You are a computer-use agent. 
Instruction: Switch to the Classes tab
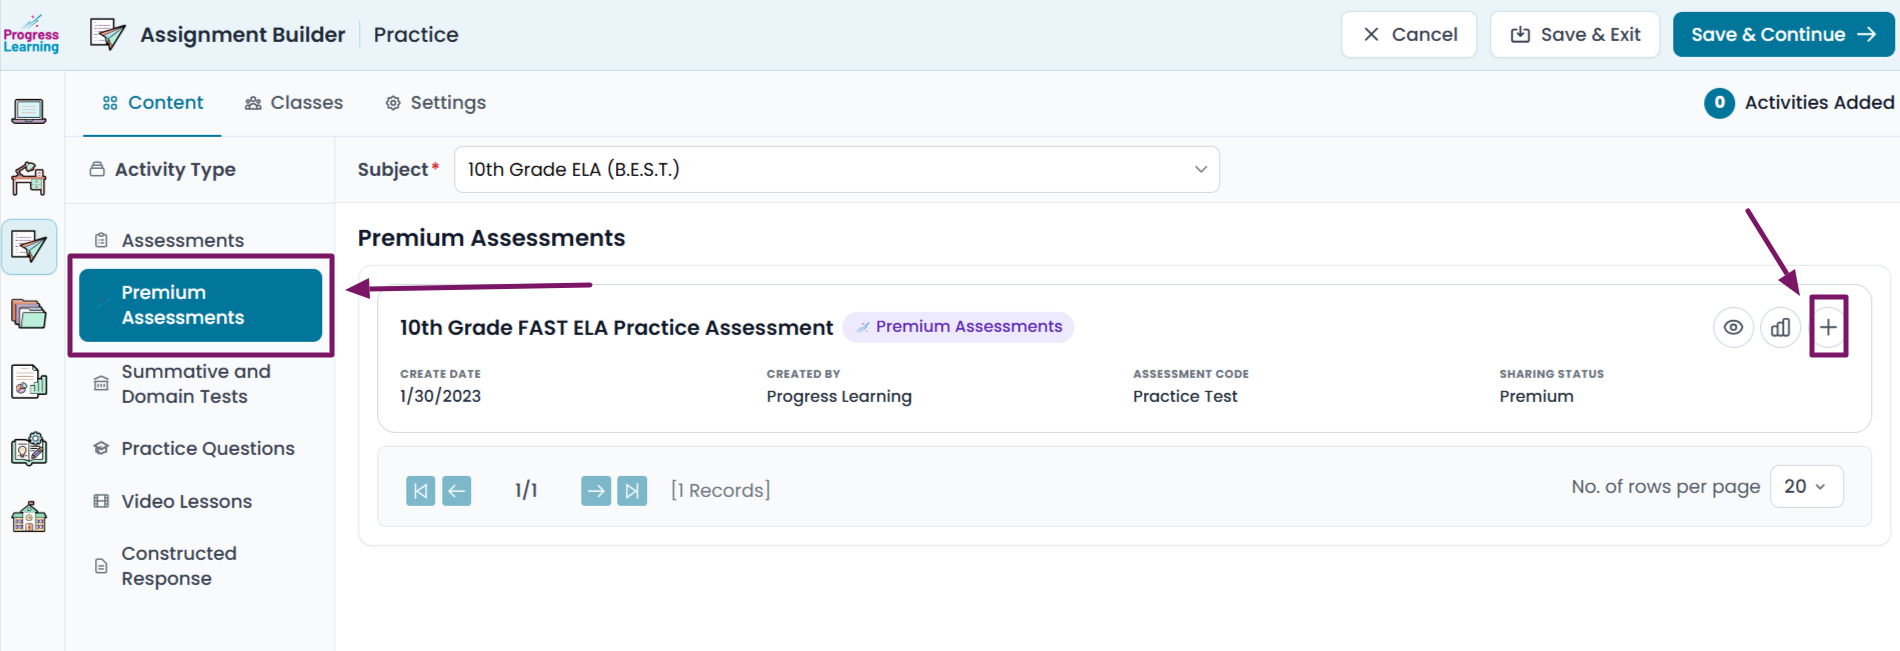pyautogui.click(x=294, y=103)
